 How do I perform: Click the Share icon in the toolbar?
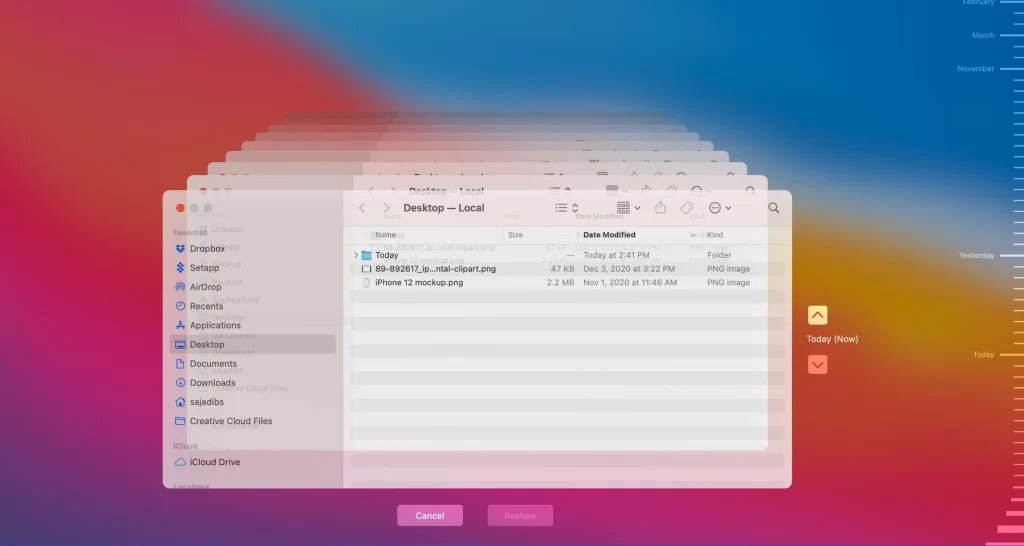point(660,208)
